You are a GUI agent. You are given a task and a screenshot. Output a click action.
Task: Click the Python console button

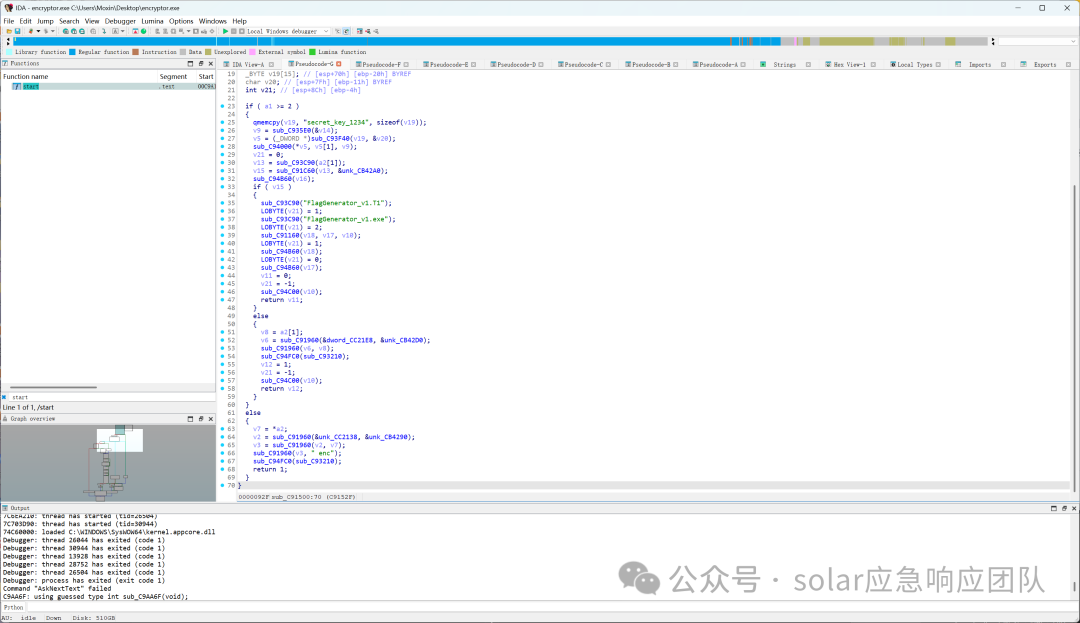[13, 608]
